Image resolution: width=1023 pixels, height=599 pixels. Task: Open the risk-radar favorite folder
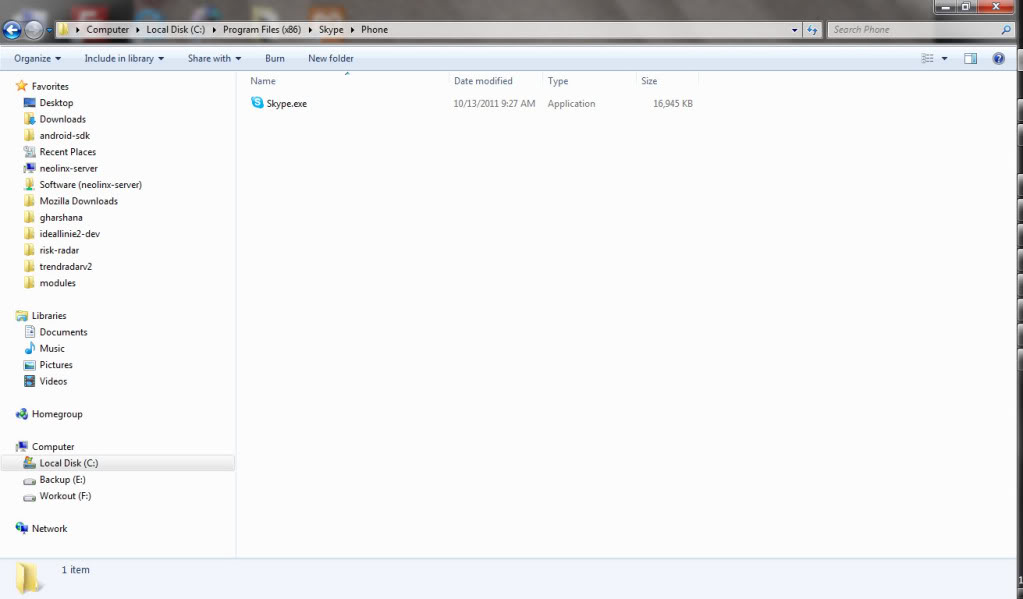(x=59, y=250)
